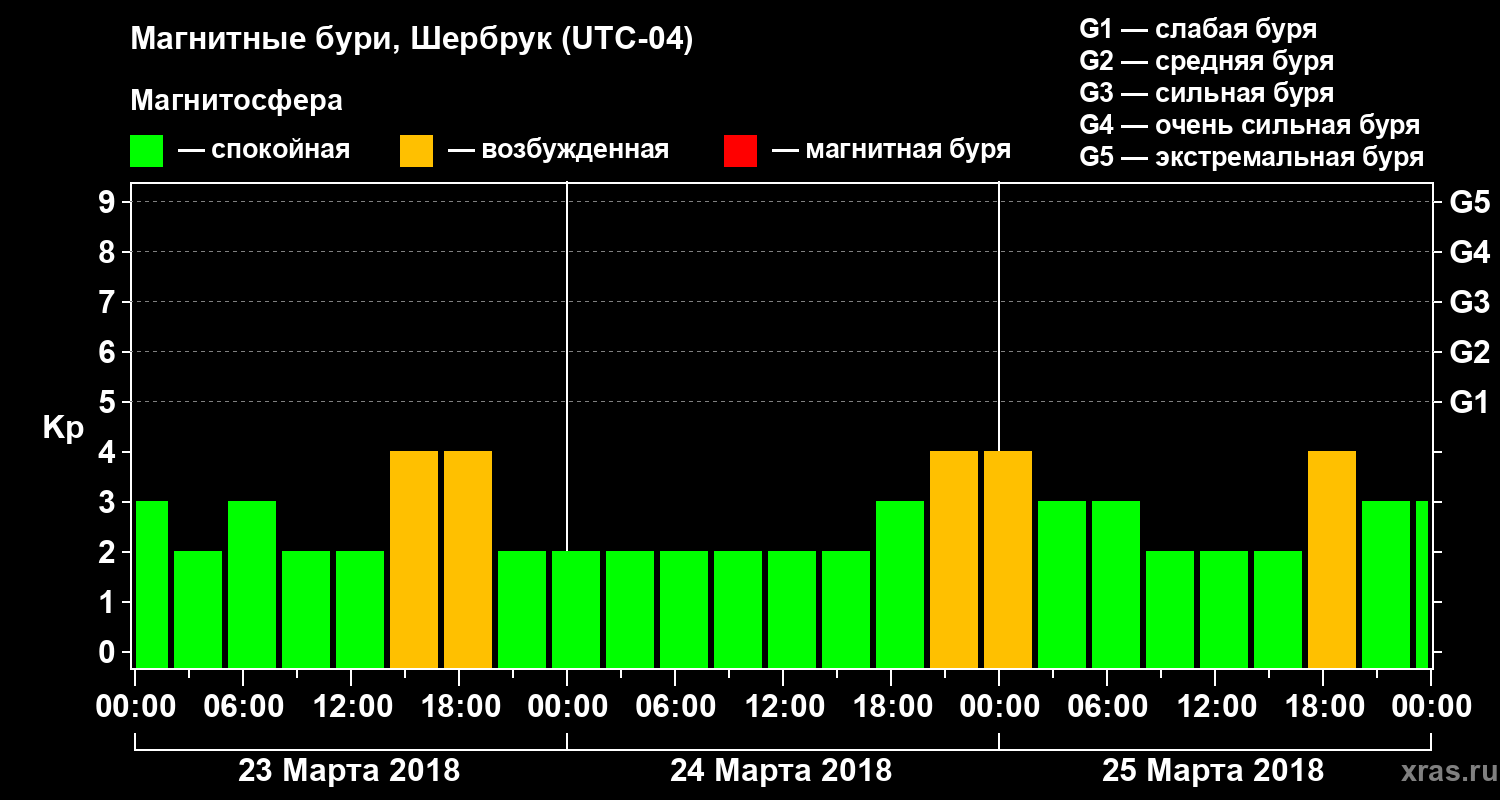Click the red 'магнитная буря' legend swatch
The width and height of the screenshot is (1500, 800).
740,151
